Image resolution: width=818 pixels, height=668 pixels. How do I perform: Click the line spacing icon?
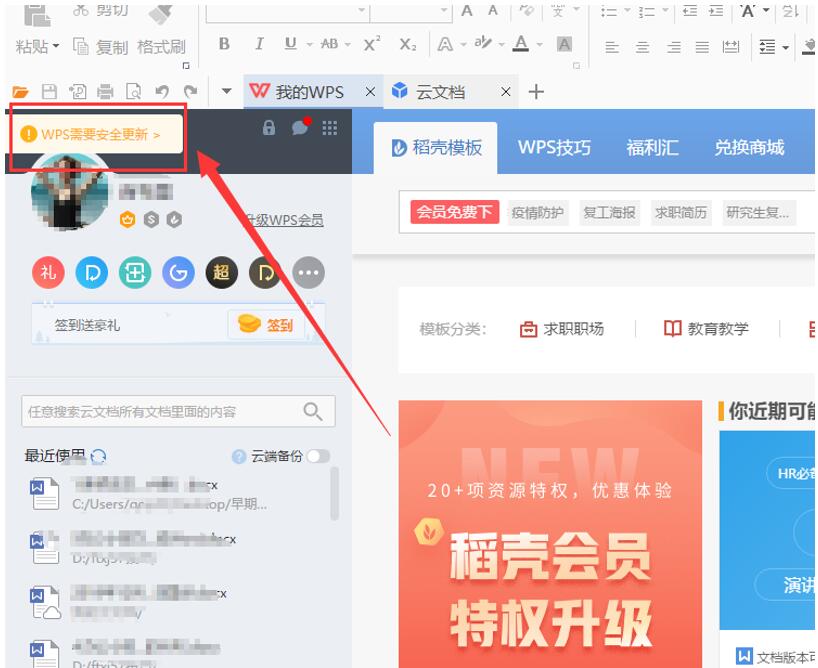tap(767, 47)
